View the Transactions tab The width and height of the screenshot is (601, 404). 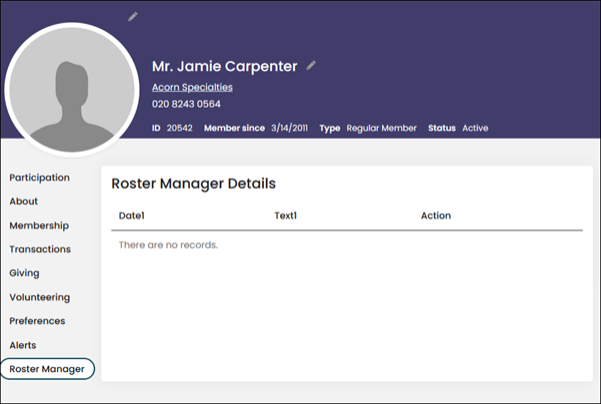[40, 249]
